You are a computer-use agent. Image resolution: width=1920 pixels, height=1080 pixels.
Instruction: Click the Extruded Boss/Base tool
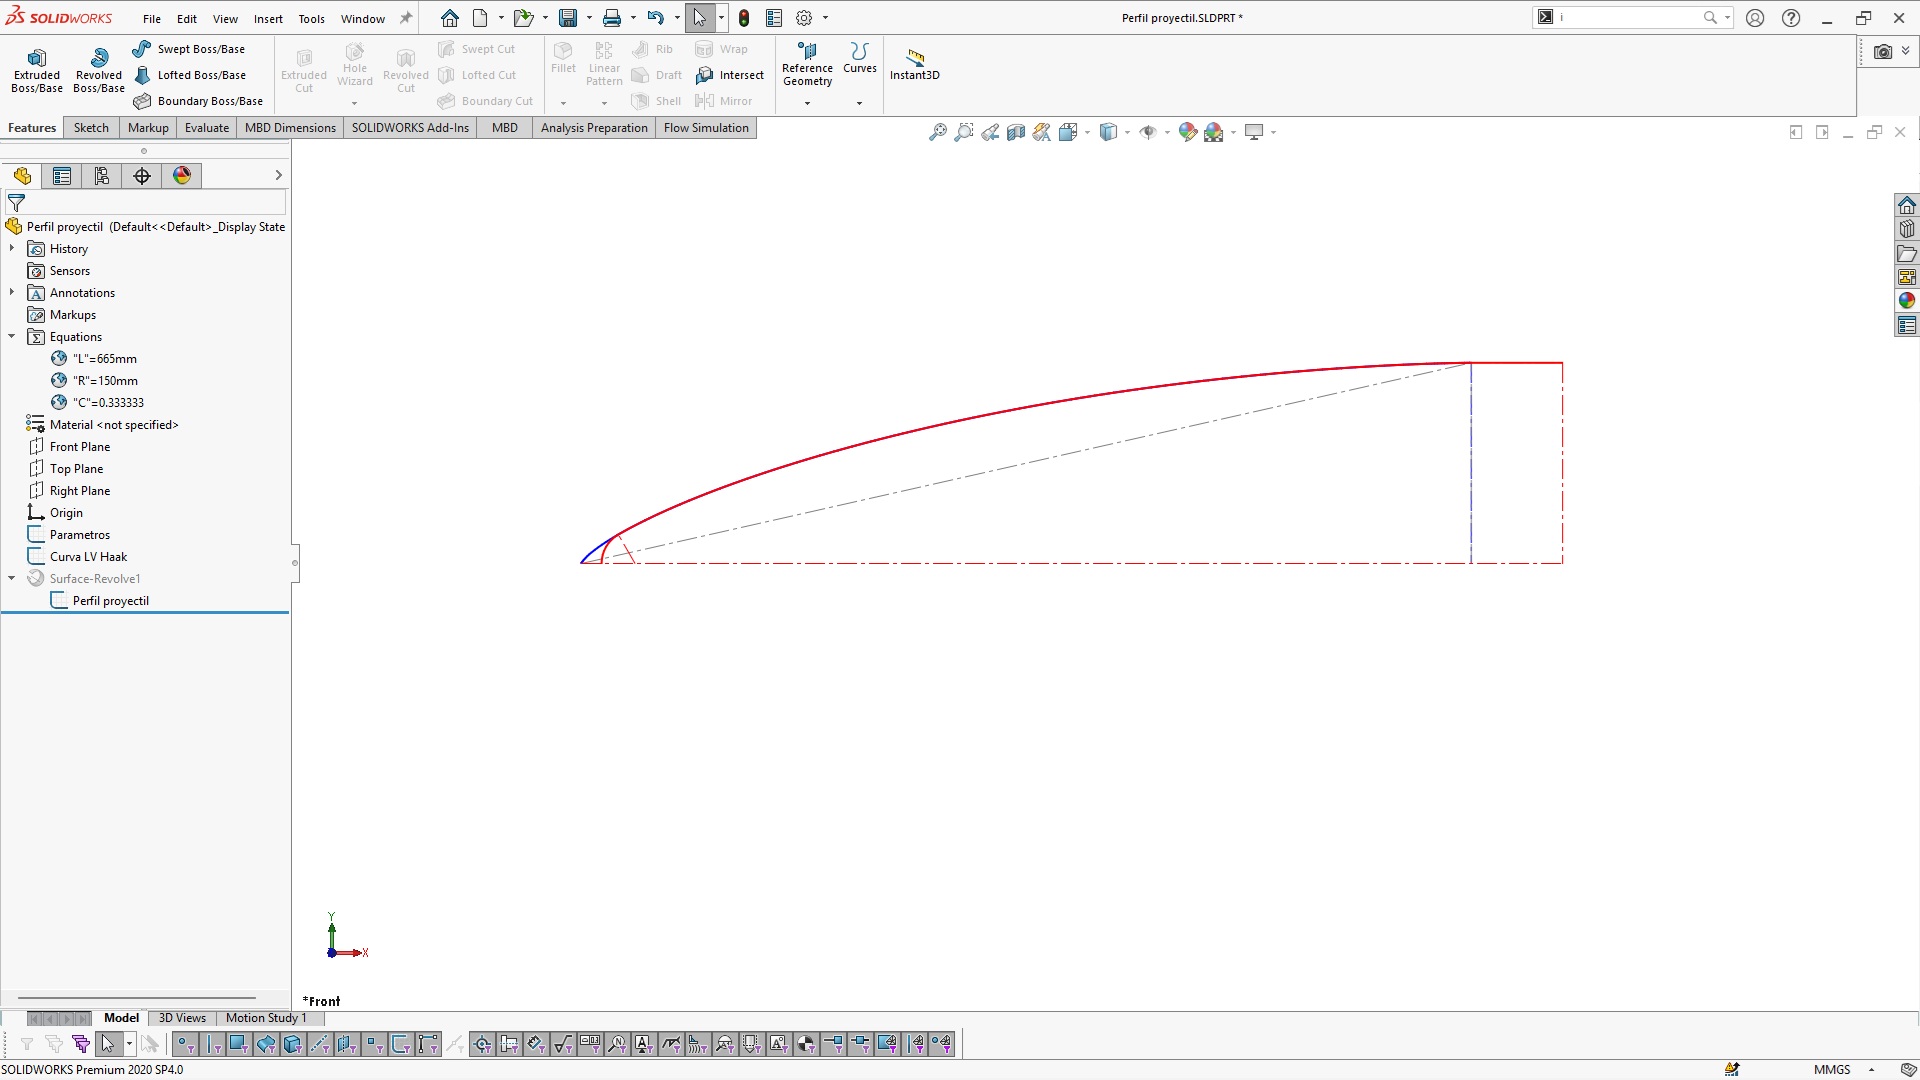(37, 70)
